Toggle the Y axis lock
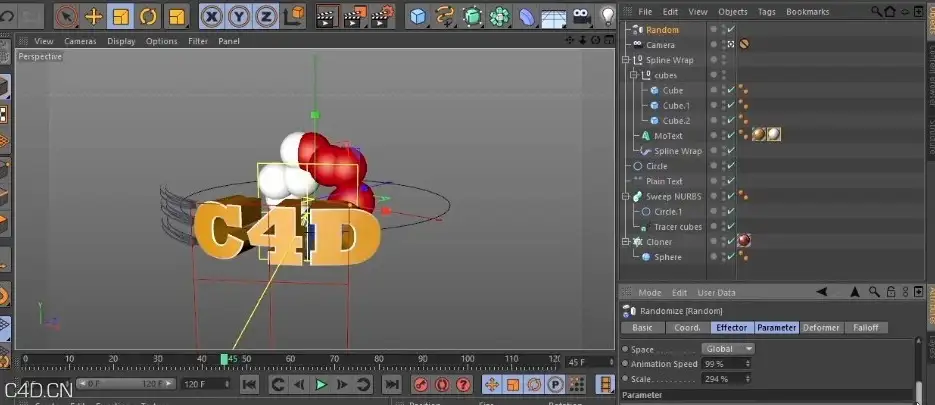935x405 pixels. [239, 16]
